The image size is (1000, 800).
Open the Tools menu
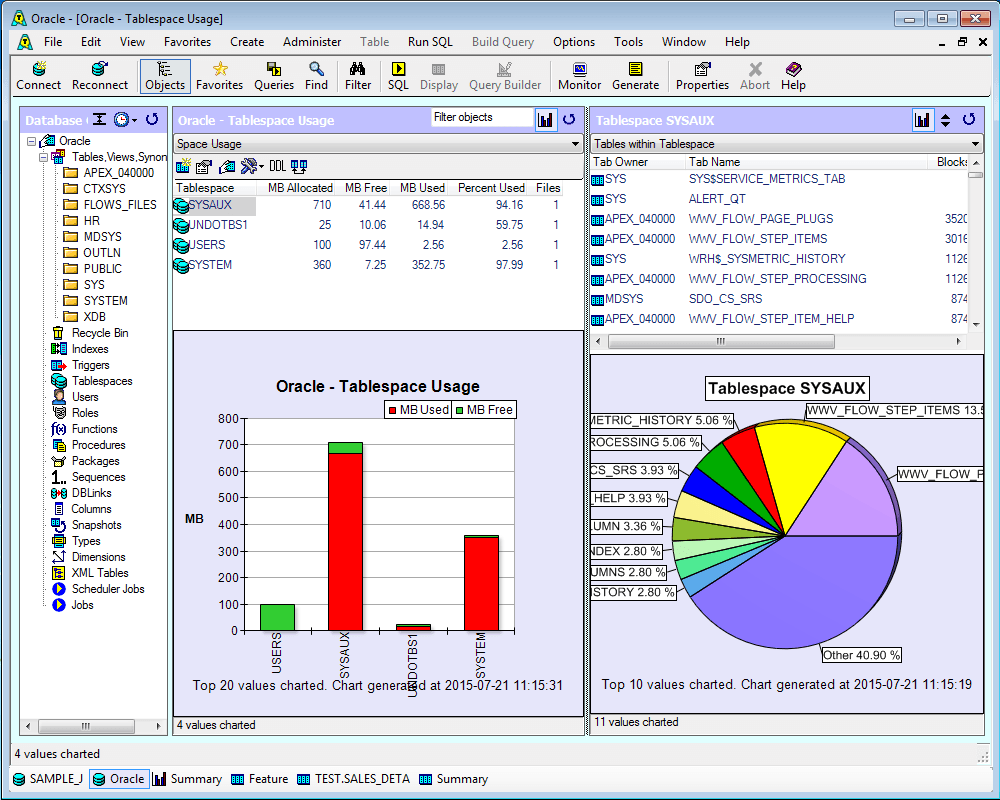[x=628, y=42]
